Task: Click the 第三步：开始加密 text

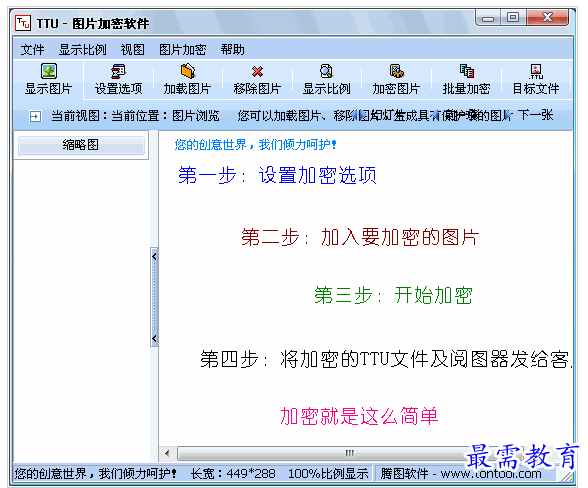Action: [393, 295]
